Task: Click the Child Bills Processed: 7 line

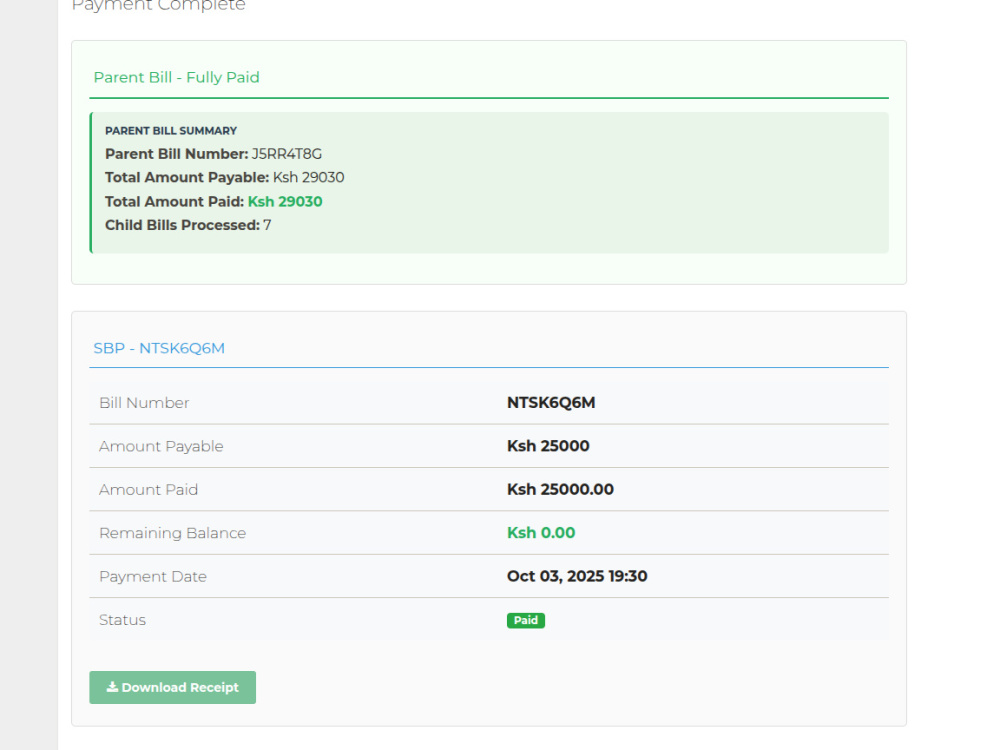Action: (x=188, y=225)
